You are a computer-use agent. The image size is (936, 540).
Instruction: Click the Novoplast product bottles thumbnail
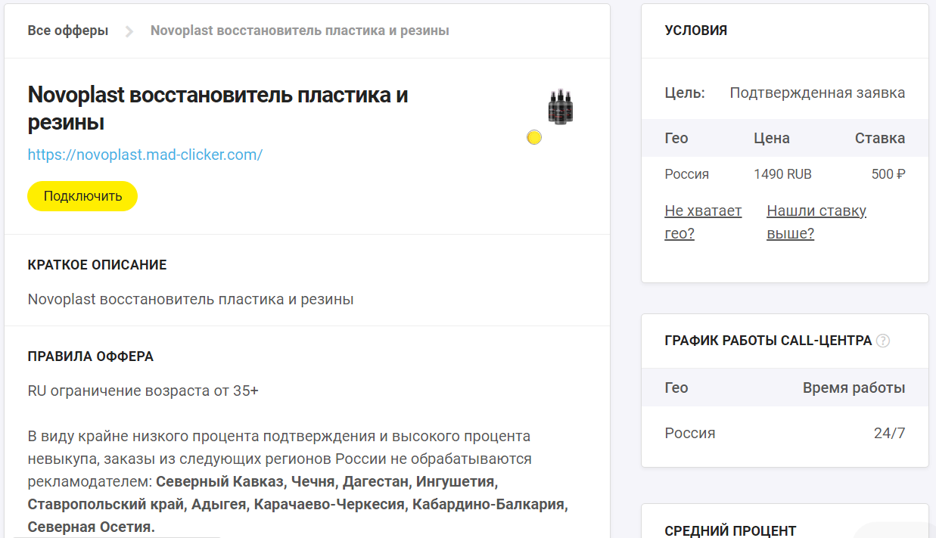tap(561, 107)
